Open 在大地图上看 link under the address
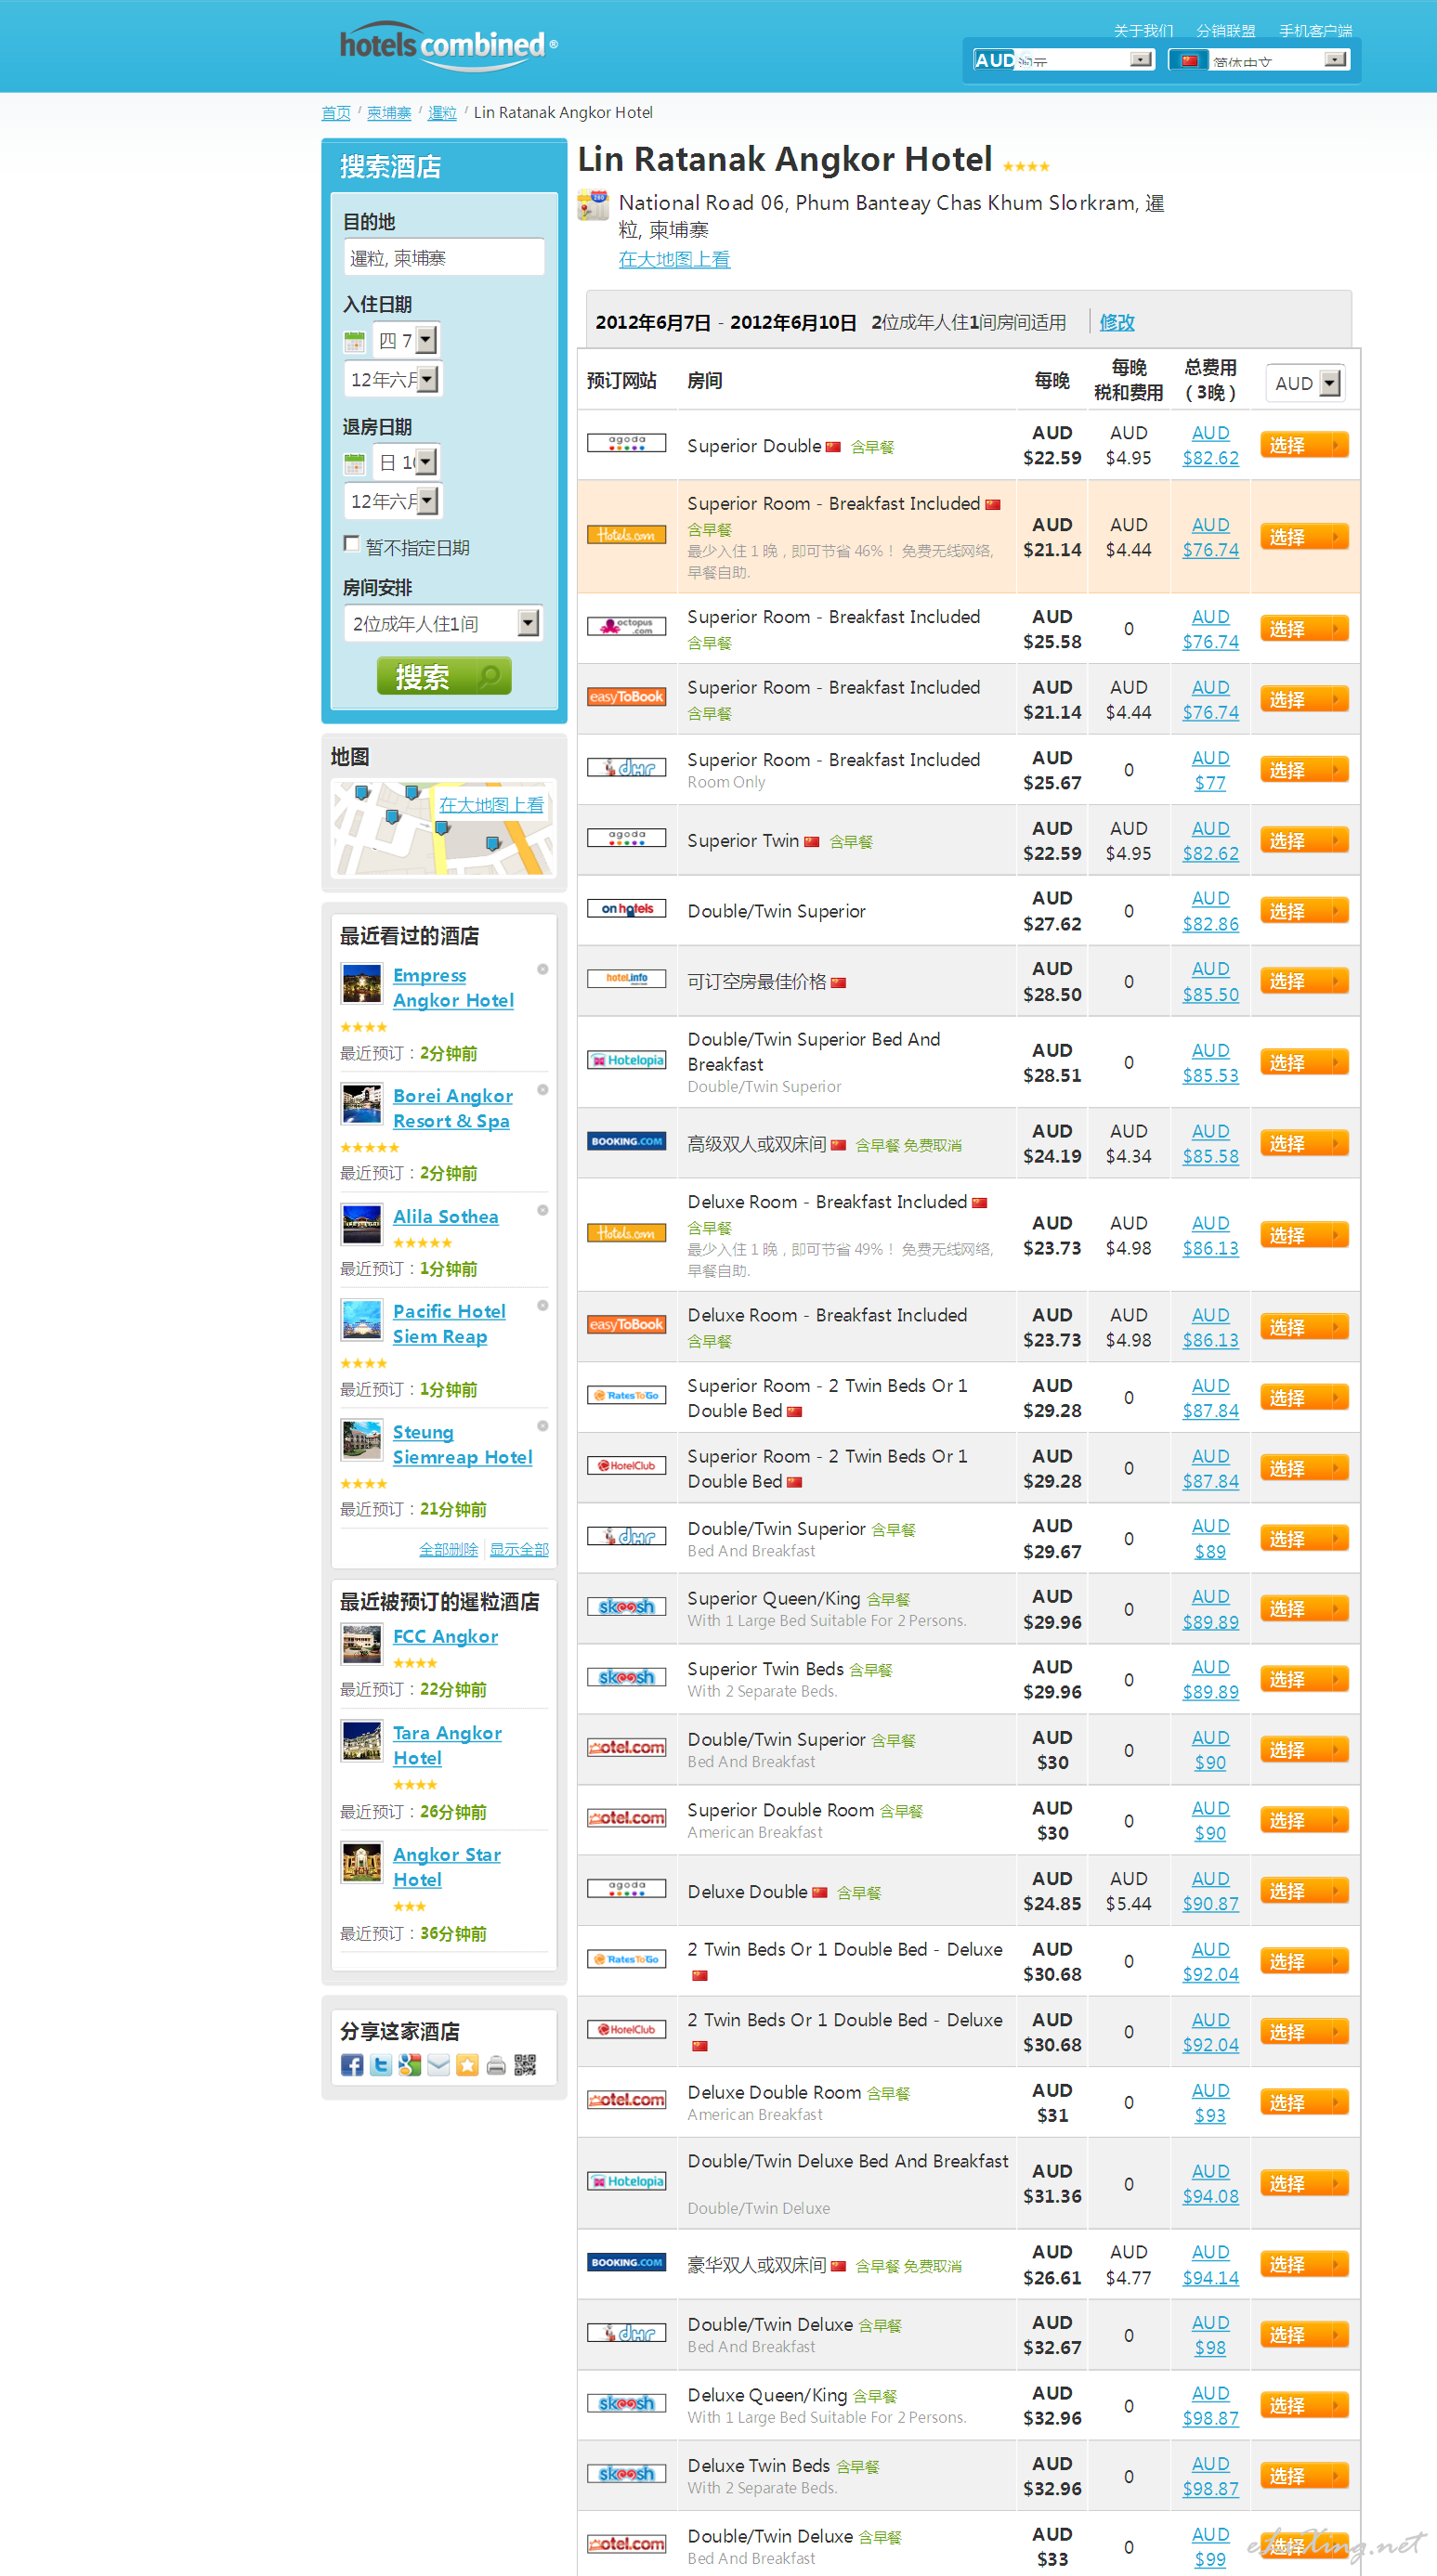 point(674,259)
